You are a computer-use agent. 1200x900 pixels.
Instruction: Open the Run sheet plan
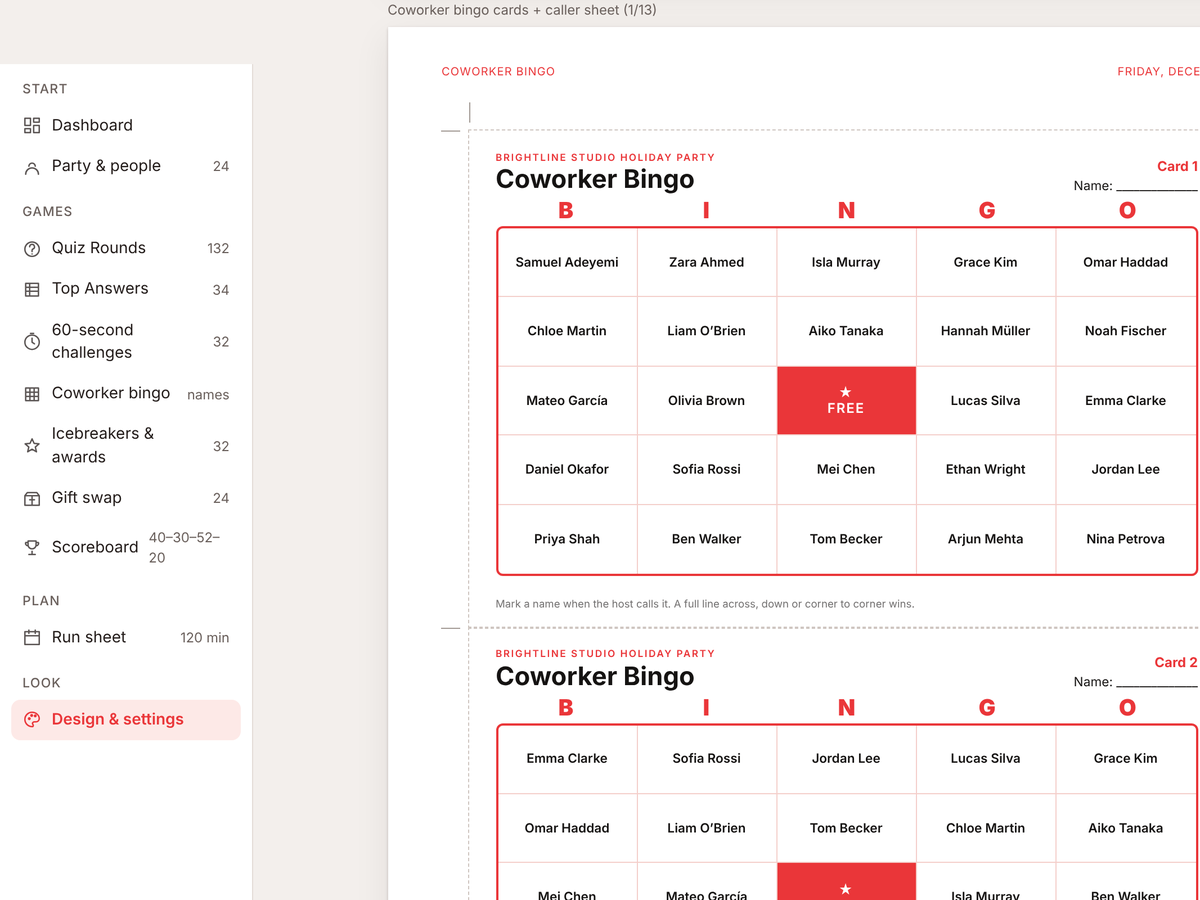[x=126, y=637]
